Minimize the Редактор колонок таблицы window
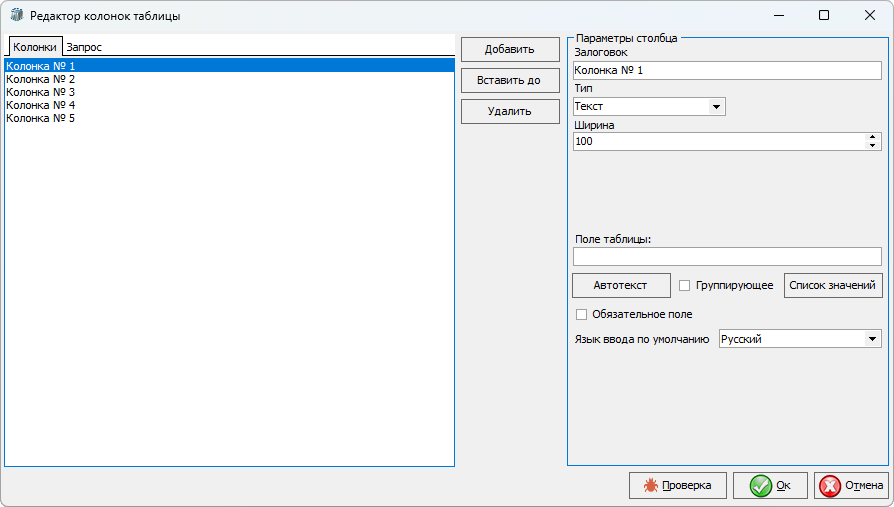Screen dimensions: 894x507 779,15
